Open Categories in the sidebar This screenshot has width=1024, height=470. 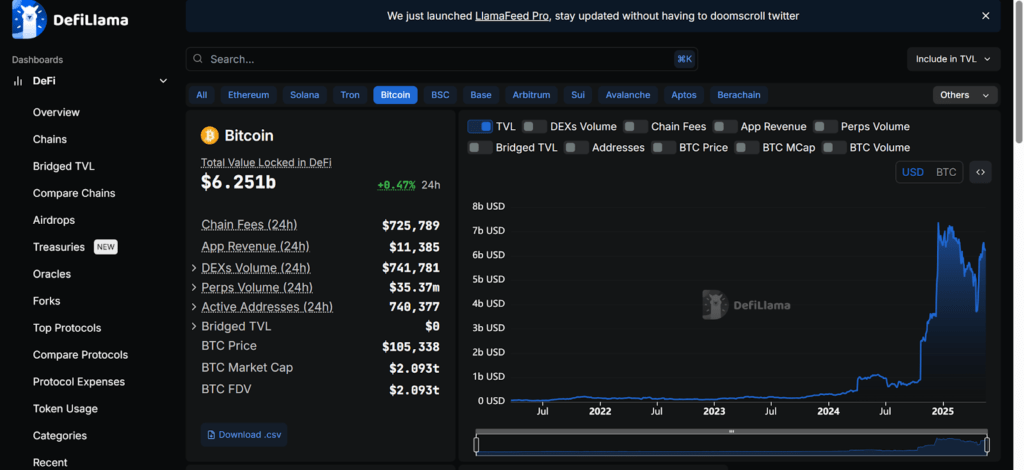(x=59, y=435)
